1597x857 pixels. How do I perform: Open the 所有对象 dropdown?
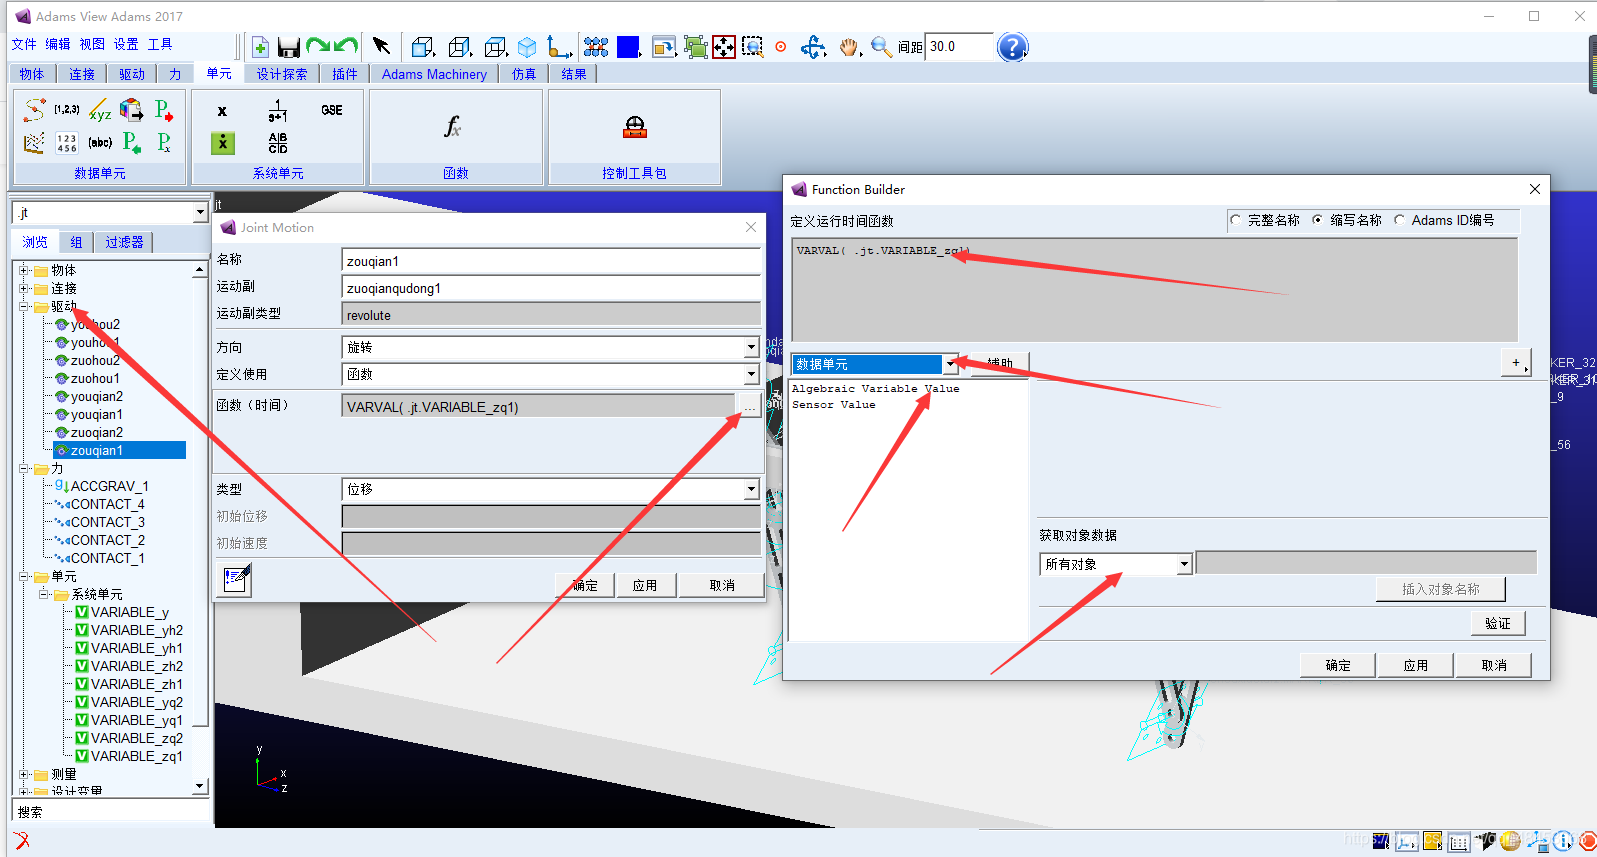[1184, 565]
